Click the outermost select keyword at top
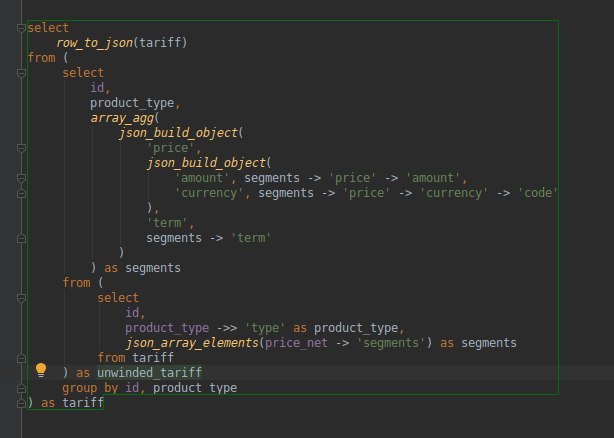This screenshot has width=614, height=438. [x=48, y=28]
